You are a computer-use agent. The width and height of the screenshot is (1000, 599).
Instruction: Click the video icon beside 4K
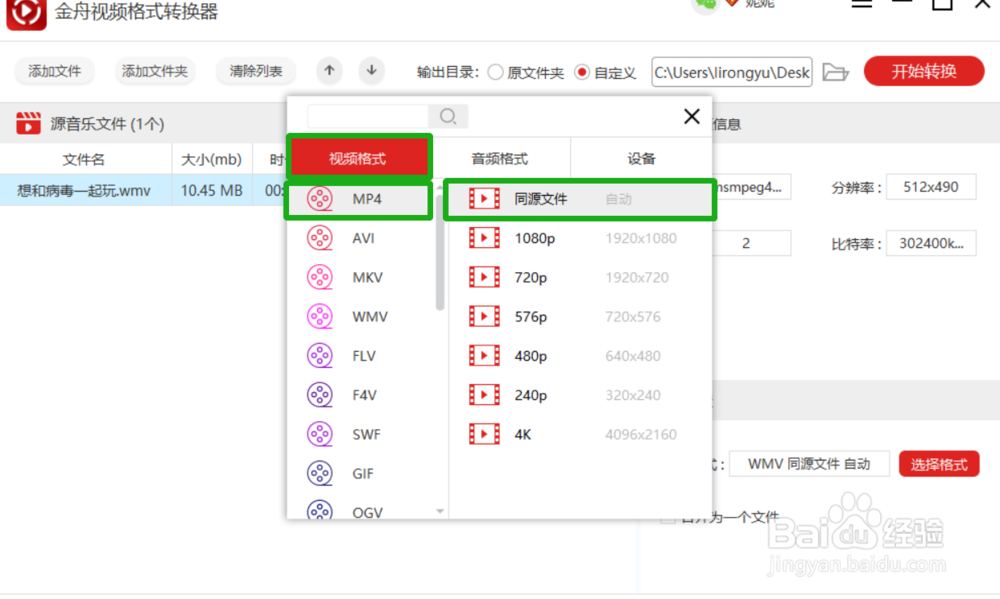click(x=484, y=434)
